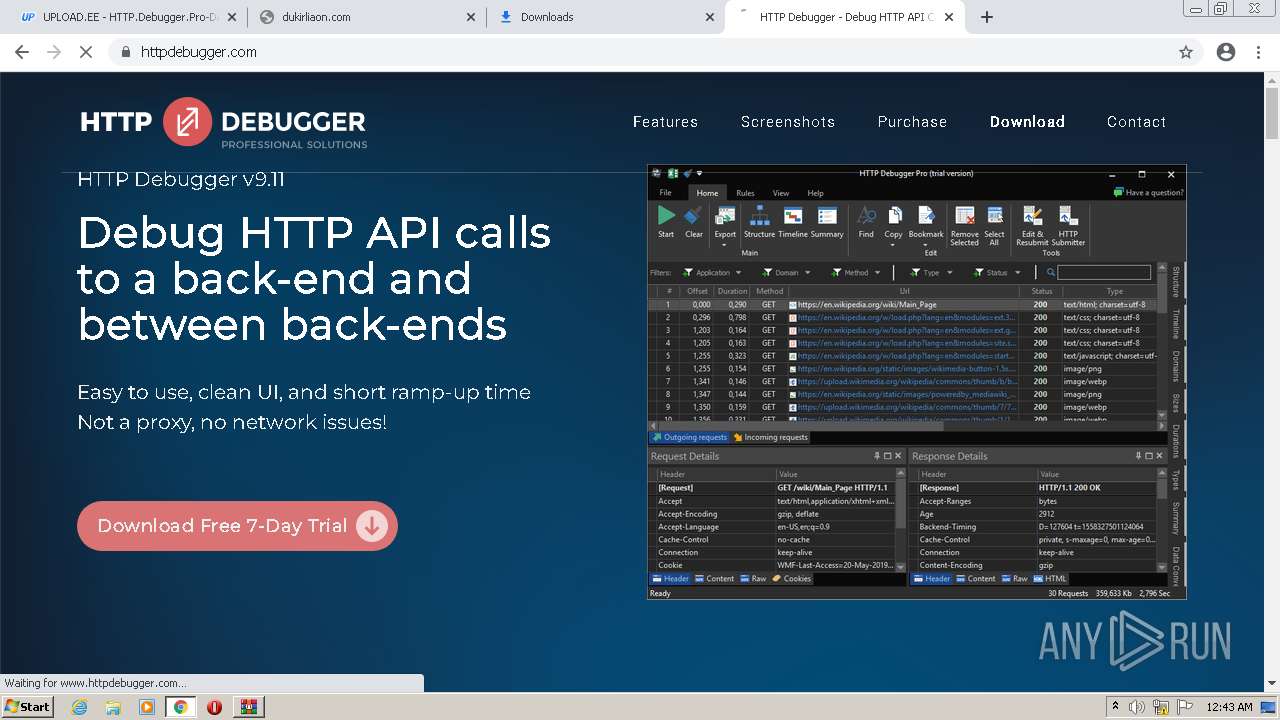Bookmark this page with the star
Viewport: 1280px width, 720px height.
click(x=1186, y=52)
